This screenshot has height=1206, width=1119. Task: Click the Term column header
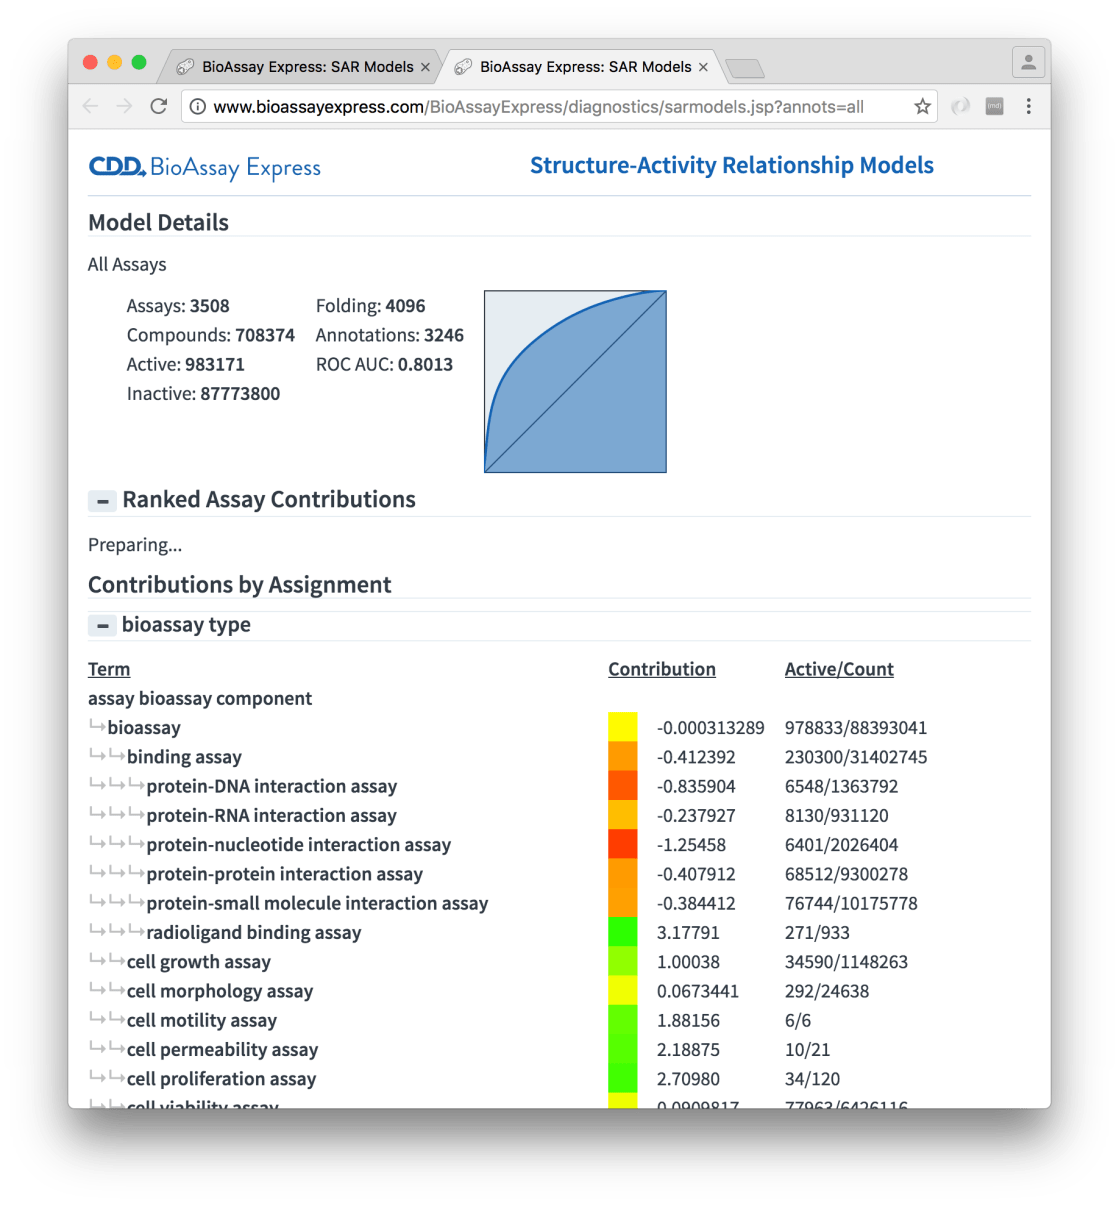pyautogui.click(x=109, y=669)
